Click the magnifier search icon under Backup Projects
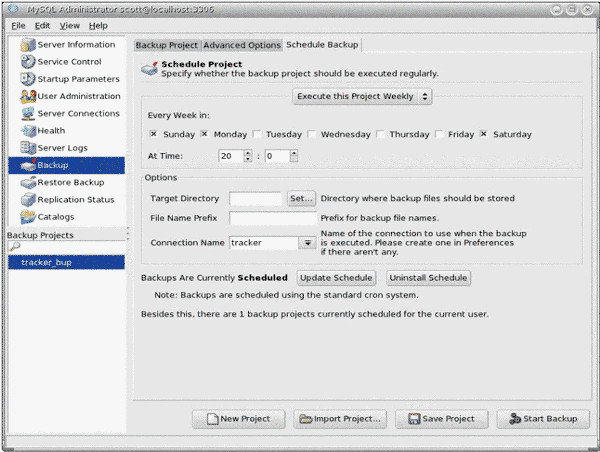600x452 pixels. 14,247
